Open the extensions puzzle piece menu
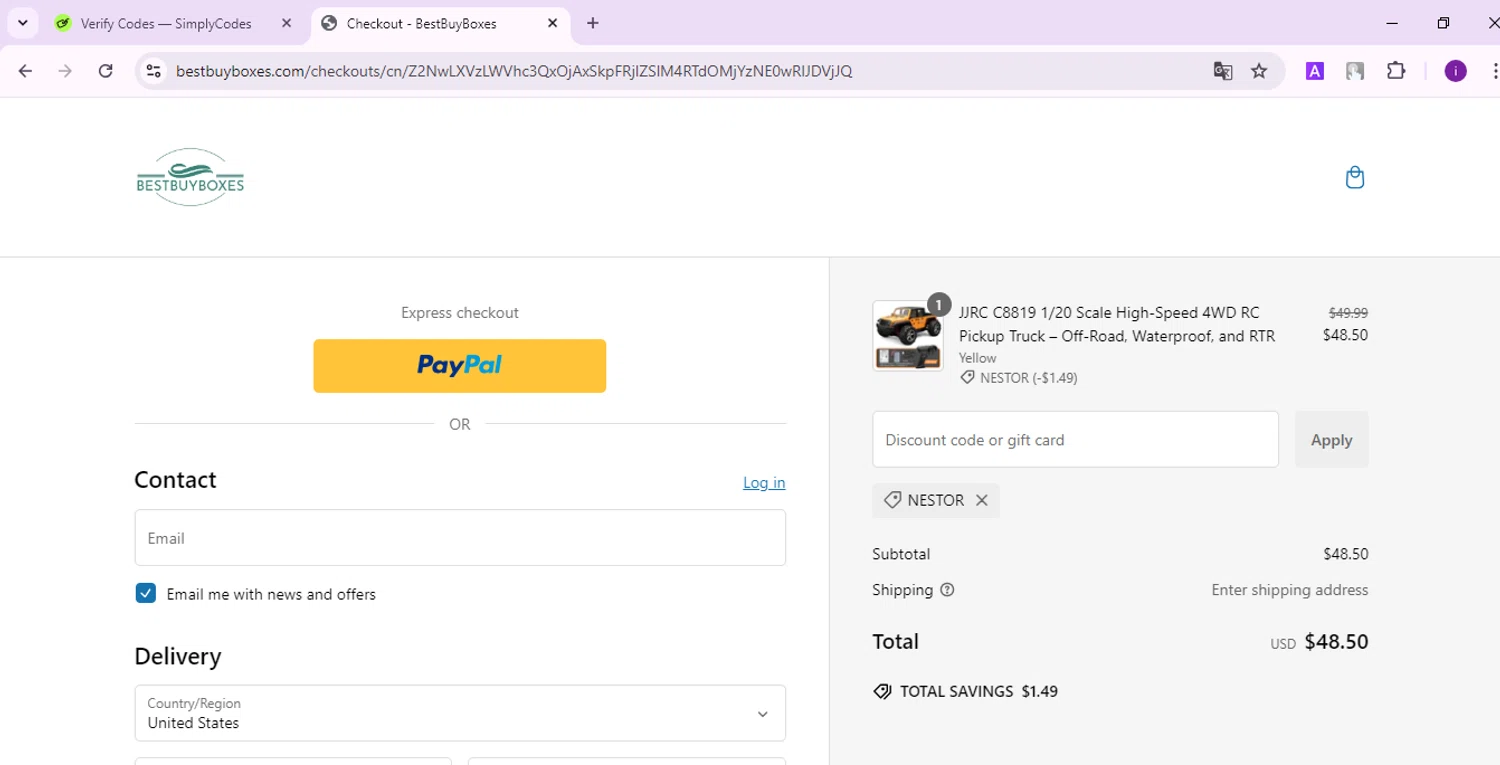This screenshot has width=1500, height=765. pos(1396,71)
